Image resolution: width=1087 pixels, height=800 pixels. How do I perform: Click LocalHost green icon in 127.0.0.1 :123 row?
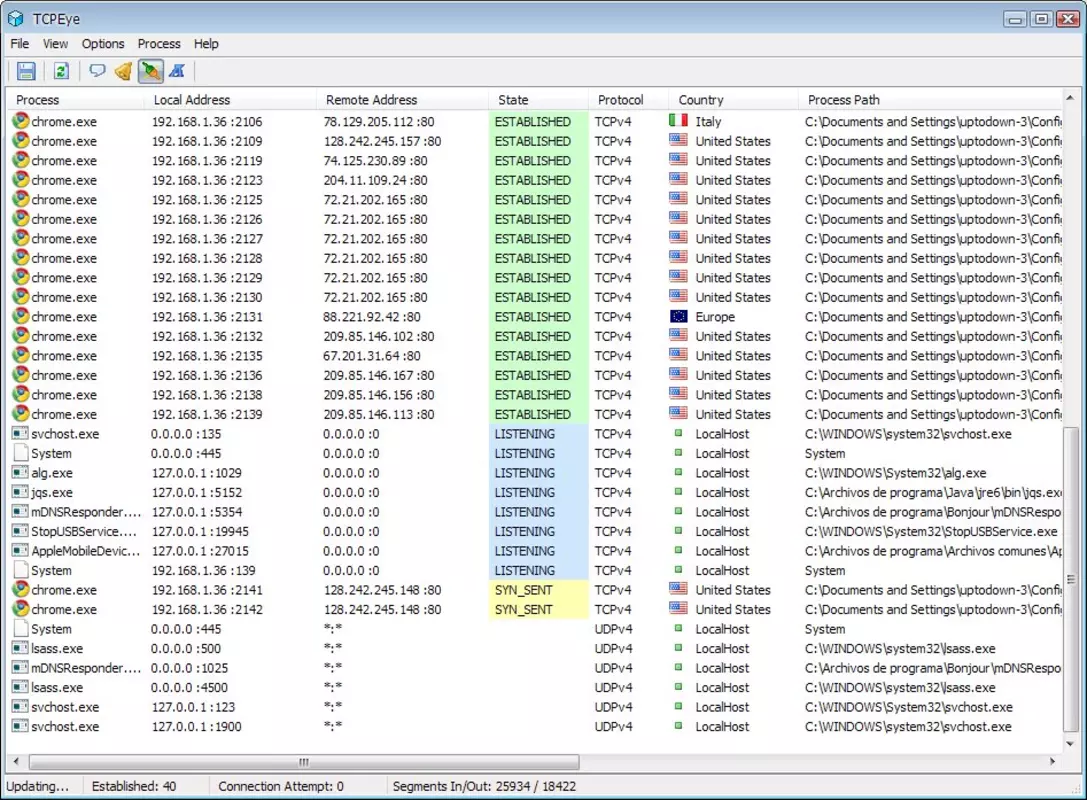(678, 706)
